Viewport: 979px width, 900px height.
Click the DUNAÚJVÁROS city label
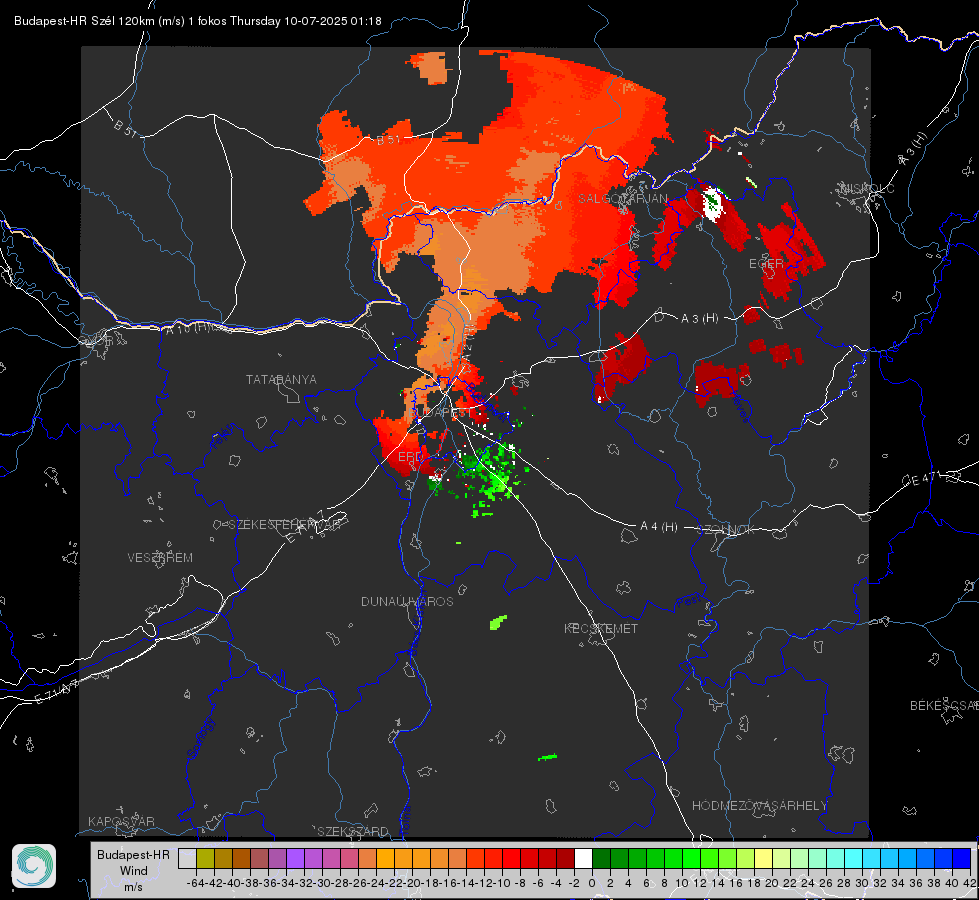(x=407, y=601)
